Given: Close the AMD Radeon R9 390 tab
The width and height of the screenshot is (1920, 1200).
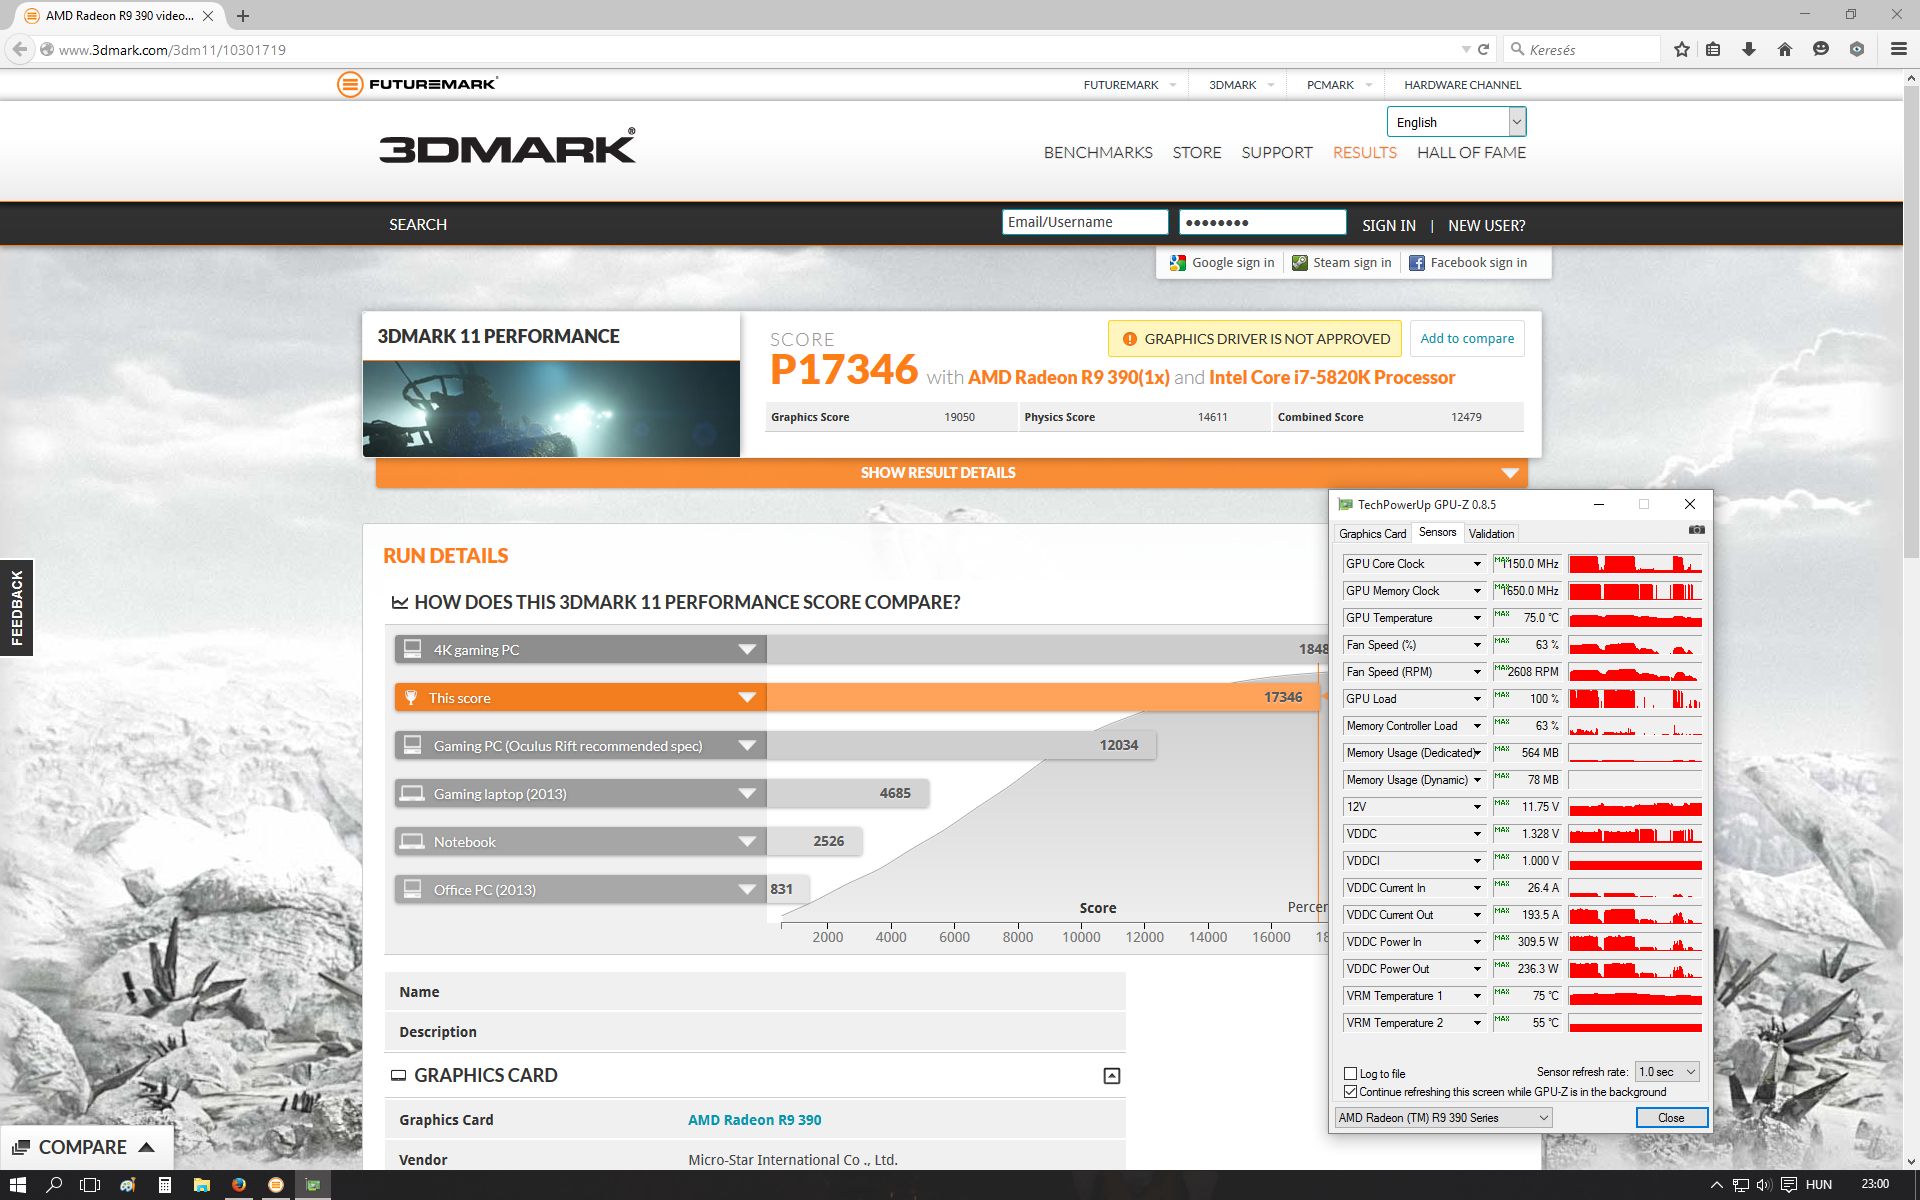Looking at the screenshot, I should (208, 16).
